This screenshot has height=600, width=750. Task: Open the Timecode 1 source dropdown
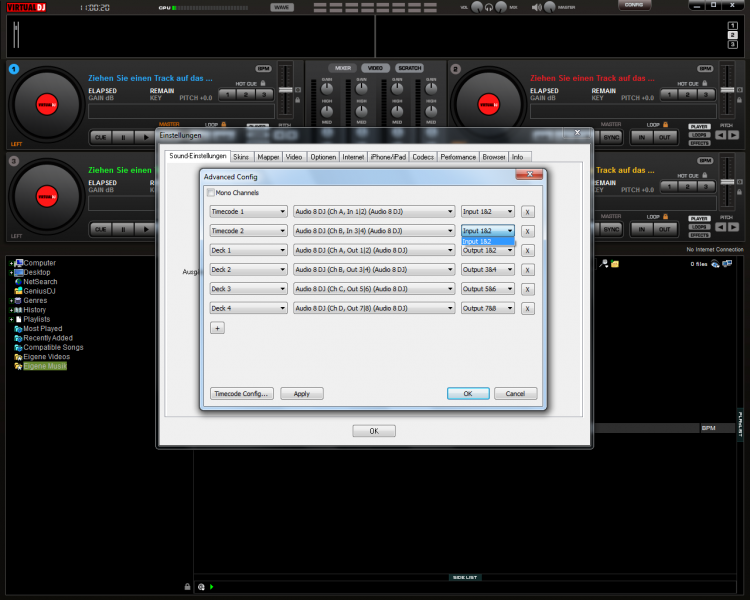pos(248,211)
